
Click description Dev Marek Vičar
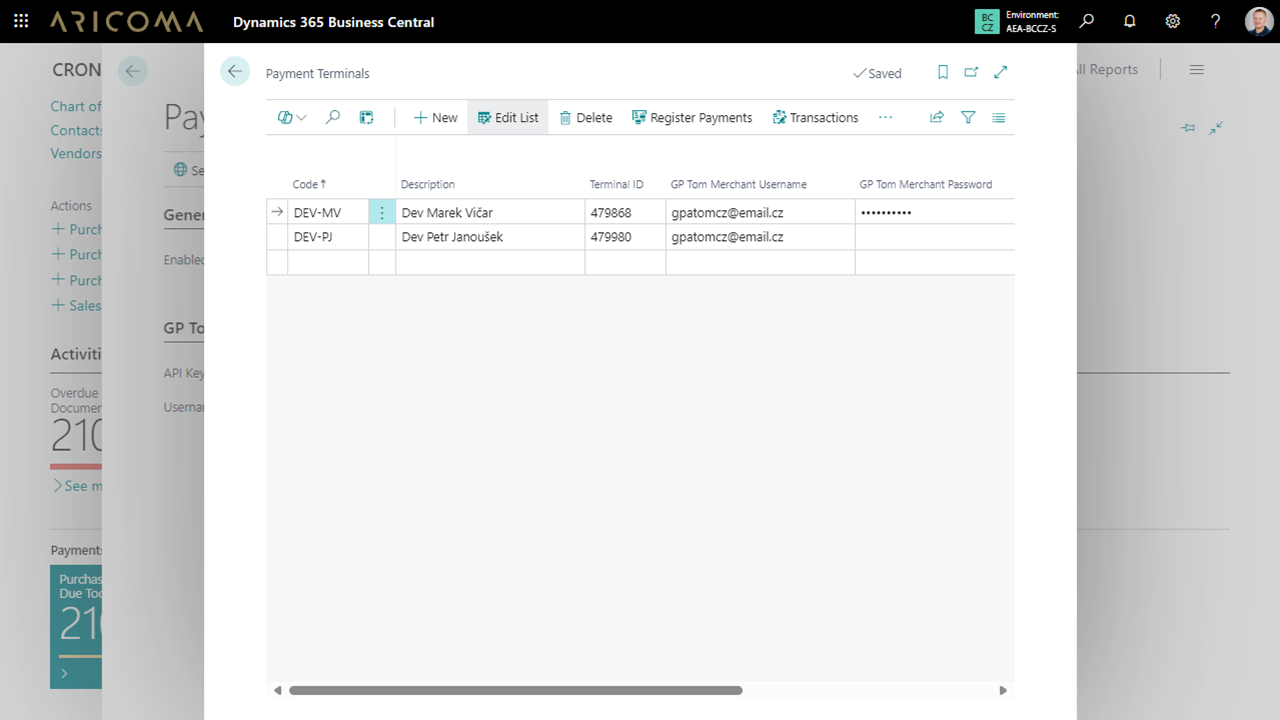(490, 212)
